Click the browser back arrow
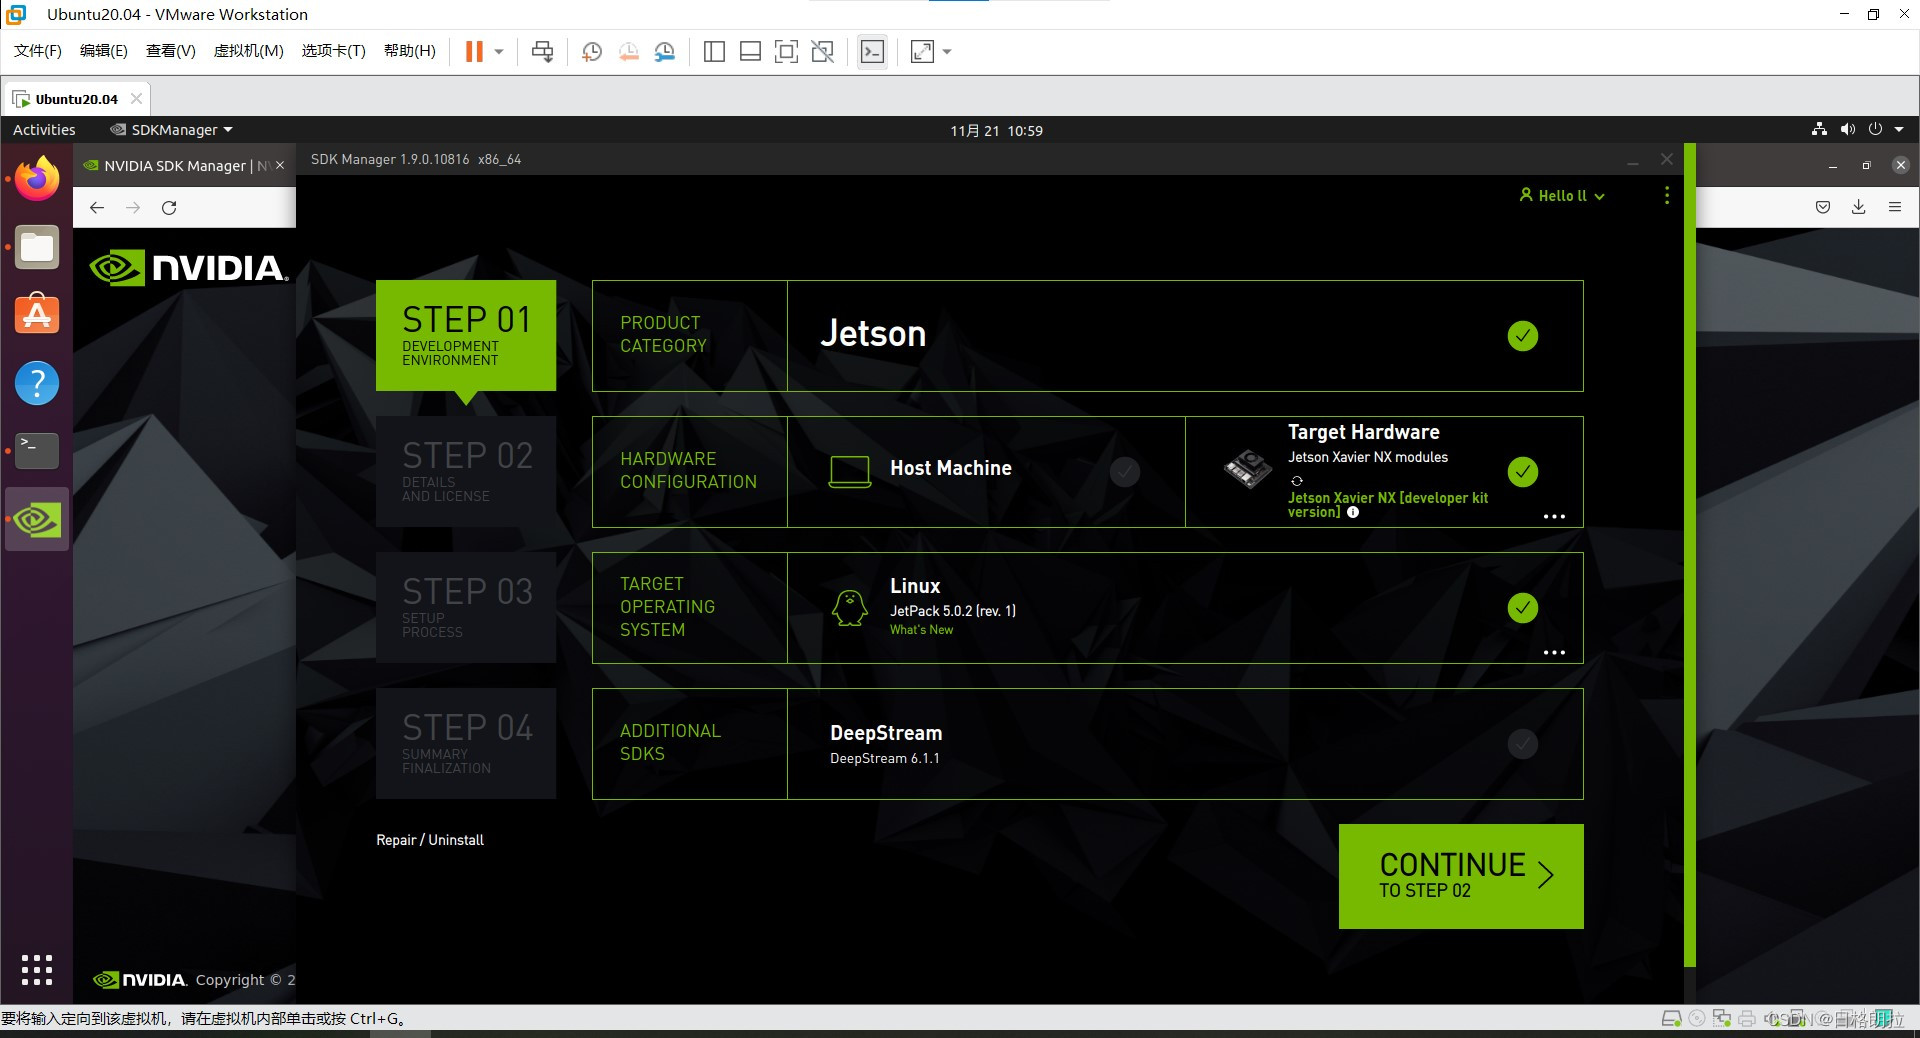The width and height of the screenshot is (1920, 1038). click(x=97, y=207)
